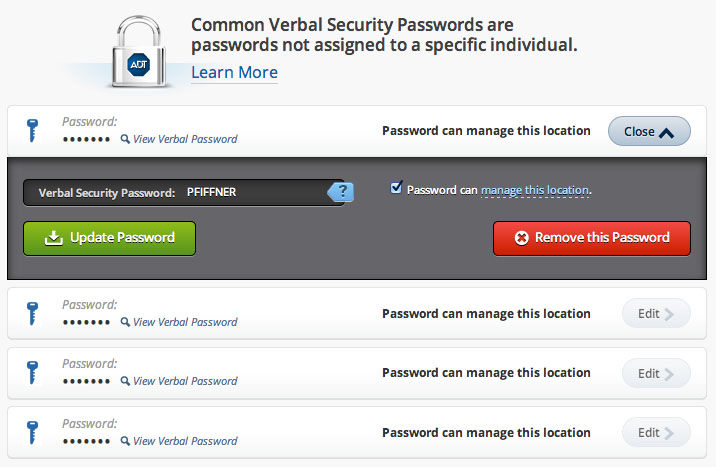Viewport: 716px width, 467px height.
Task: Click the magnifier icon in last password row
Action: pyautogui.click(x=125, y=440)
